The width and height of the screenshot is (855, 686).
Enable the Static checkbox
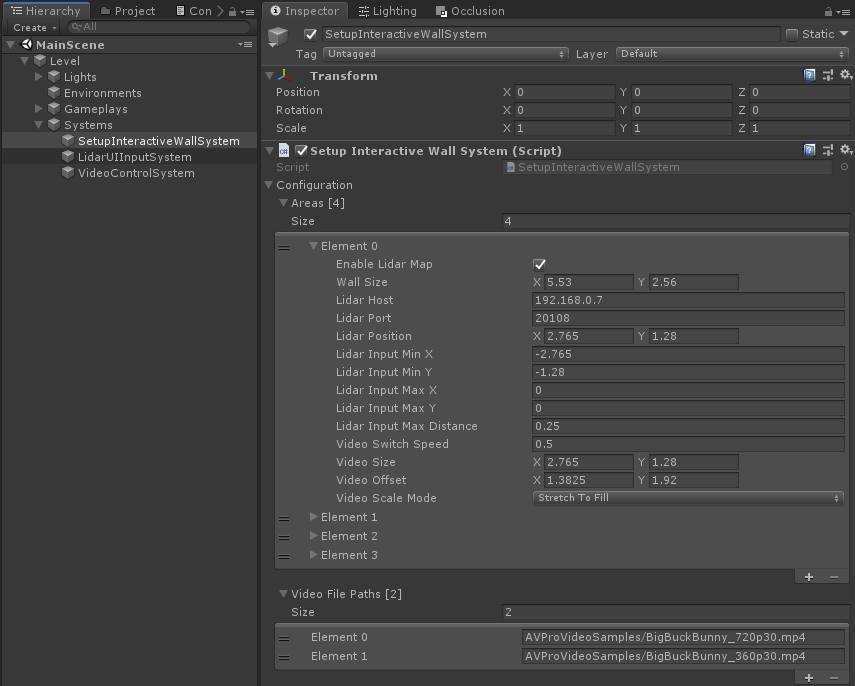[792, 34]
